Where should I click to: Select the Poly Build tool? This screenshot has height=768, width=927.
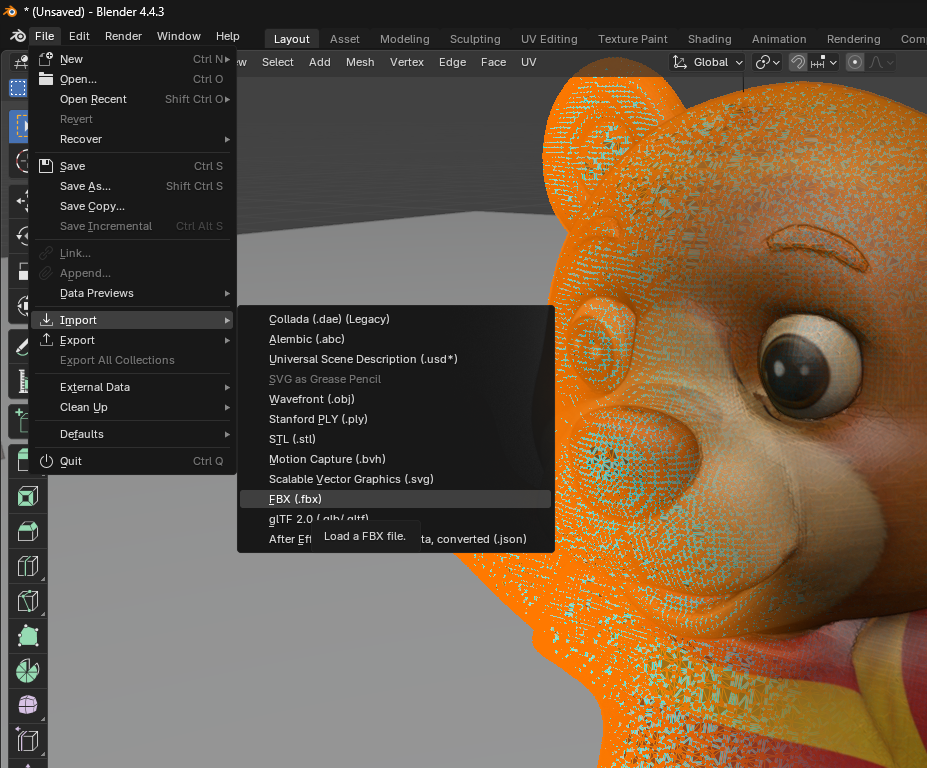point(28,636)
